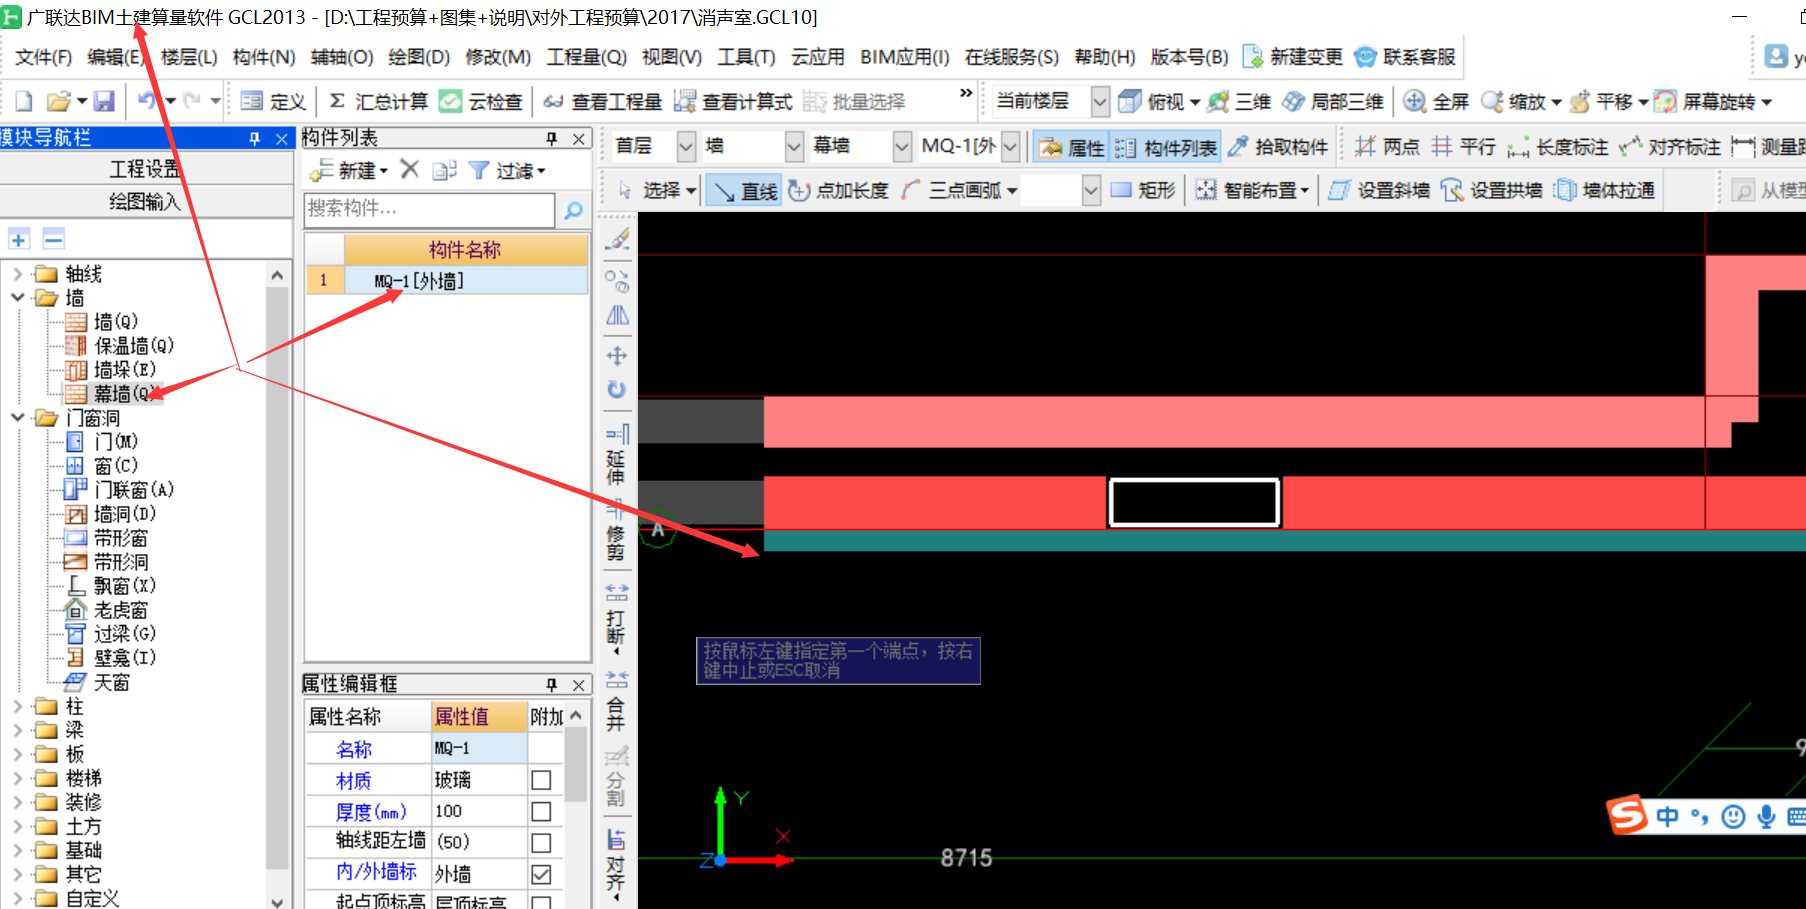The image size is (1806, 909).
Task: Activate 局部三维 partial 3D
Action: pyautogui.click(x=1333, y=101)
